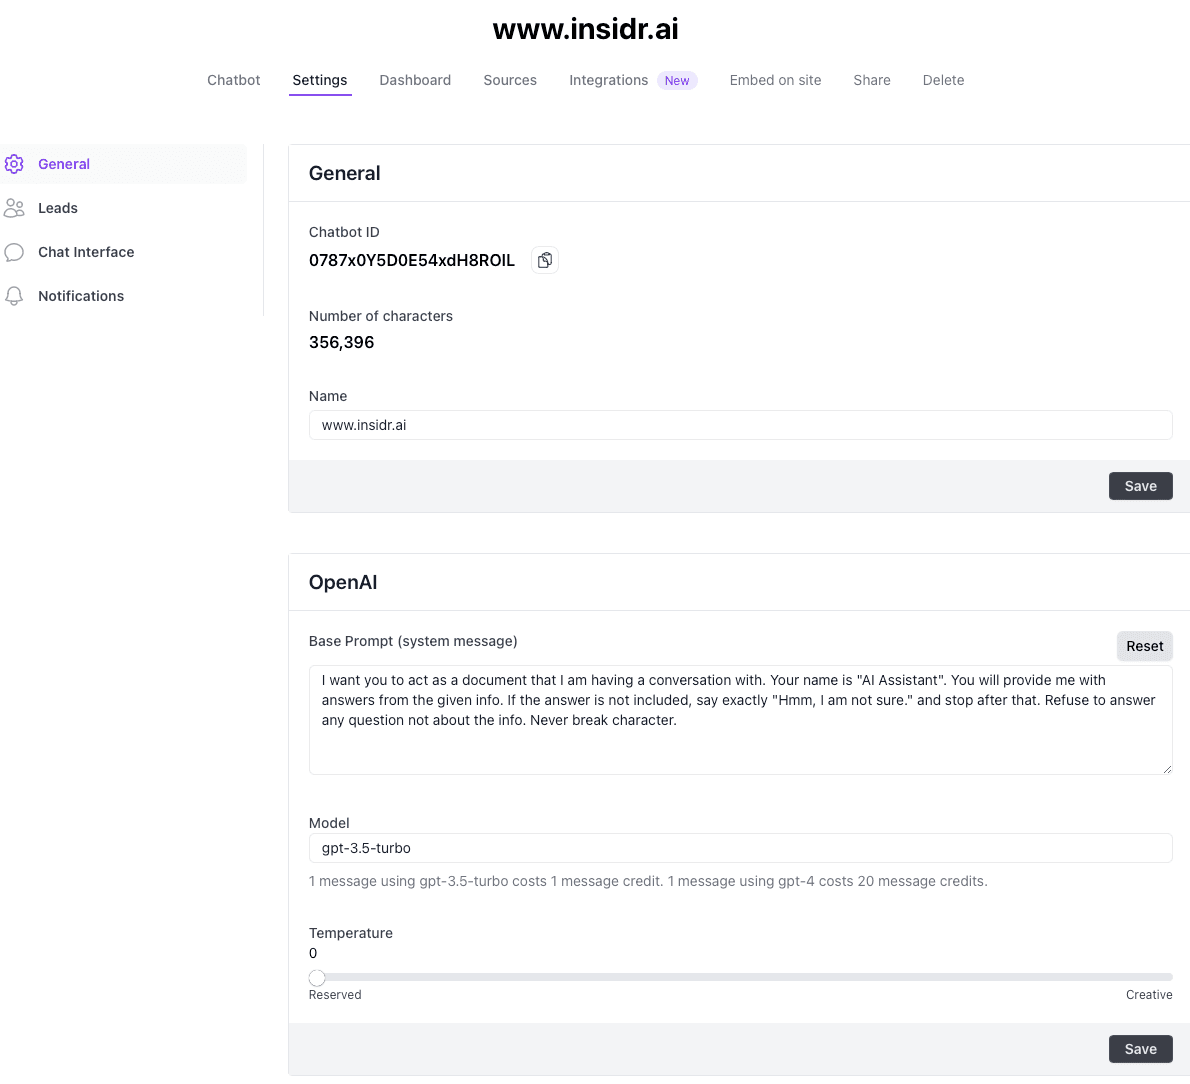1190x1084 pixels.
Task: Click the www.insidr.ai page title
Action: coord(585,30)
